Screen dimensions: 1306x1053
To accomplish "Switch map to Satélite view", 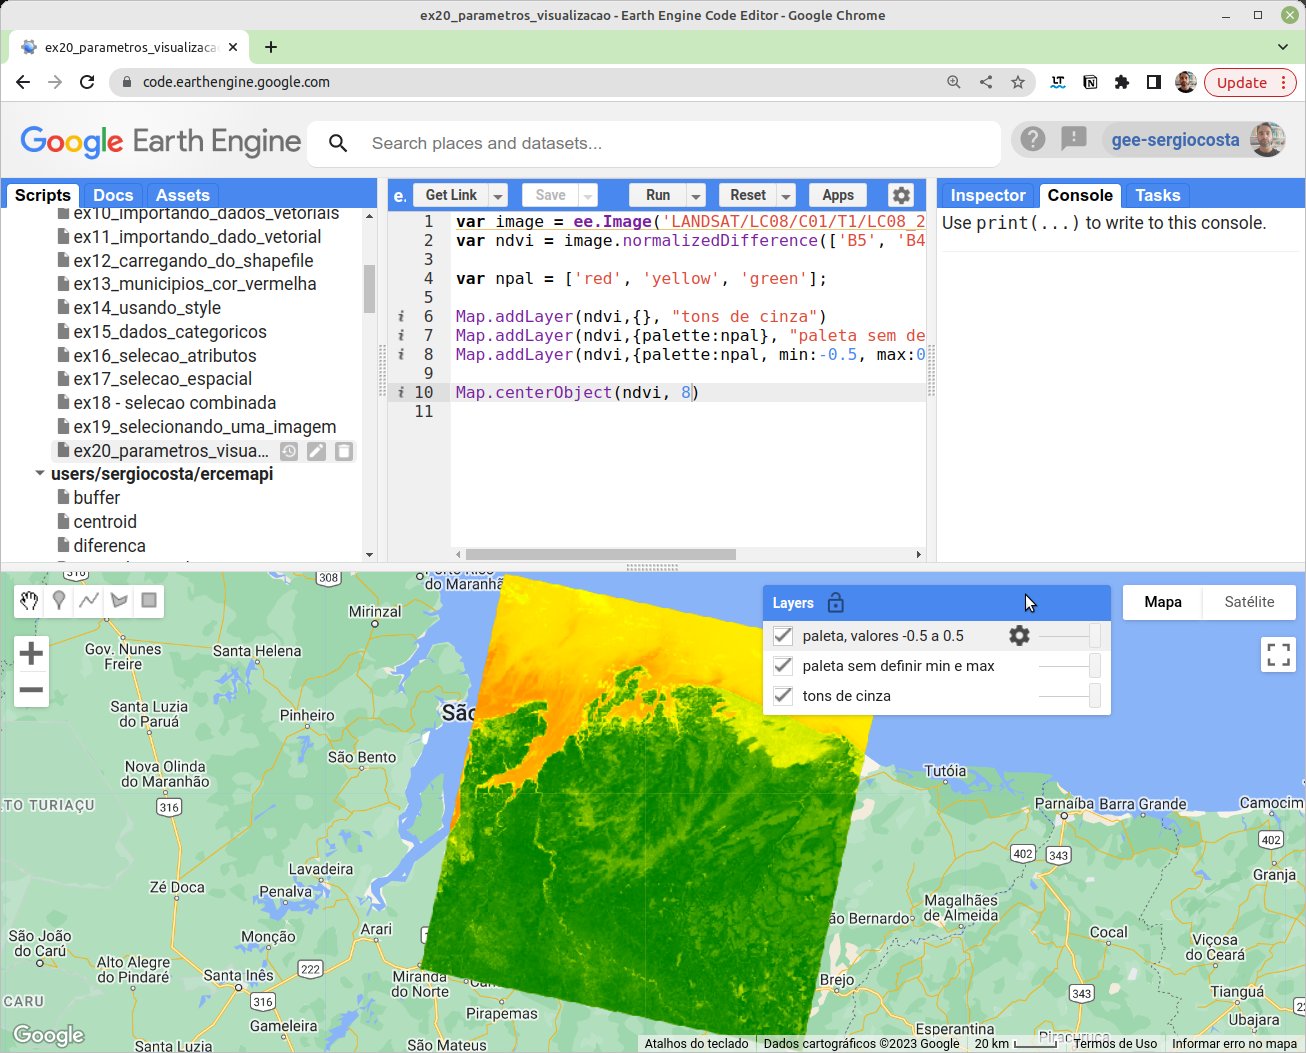I will point(1249,602).
